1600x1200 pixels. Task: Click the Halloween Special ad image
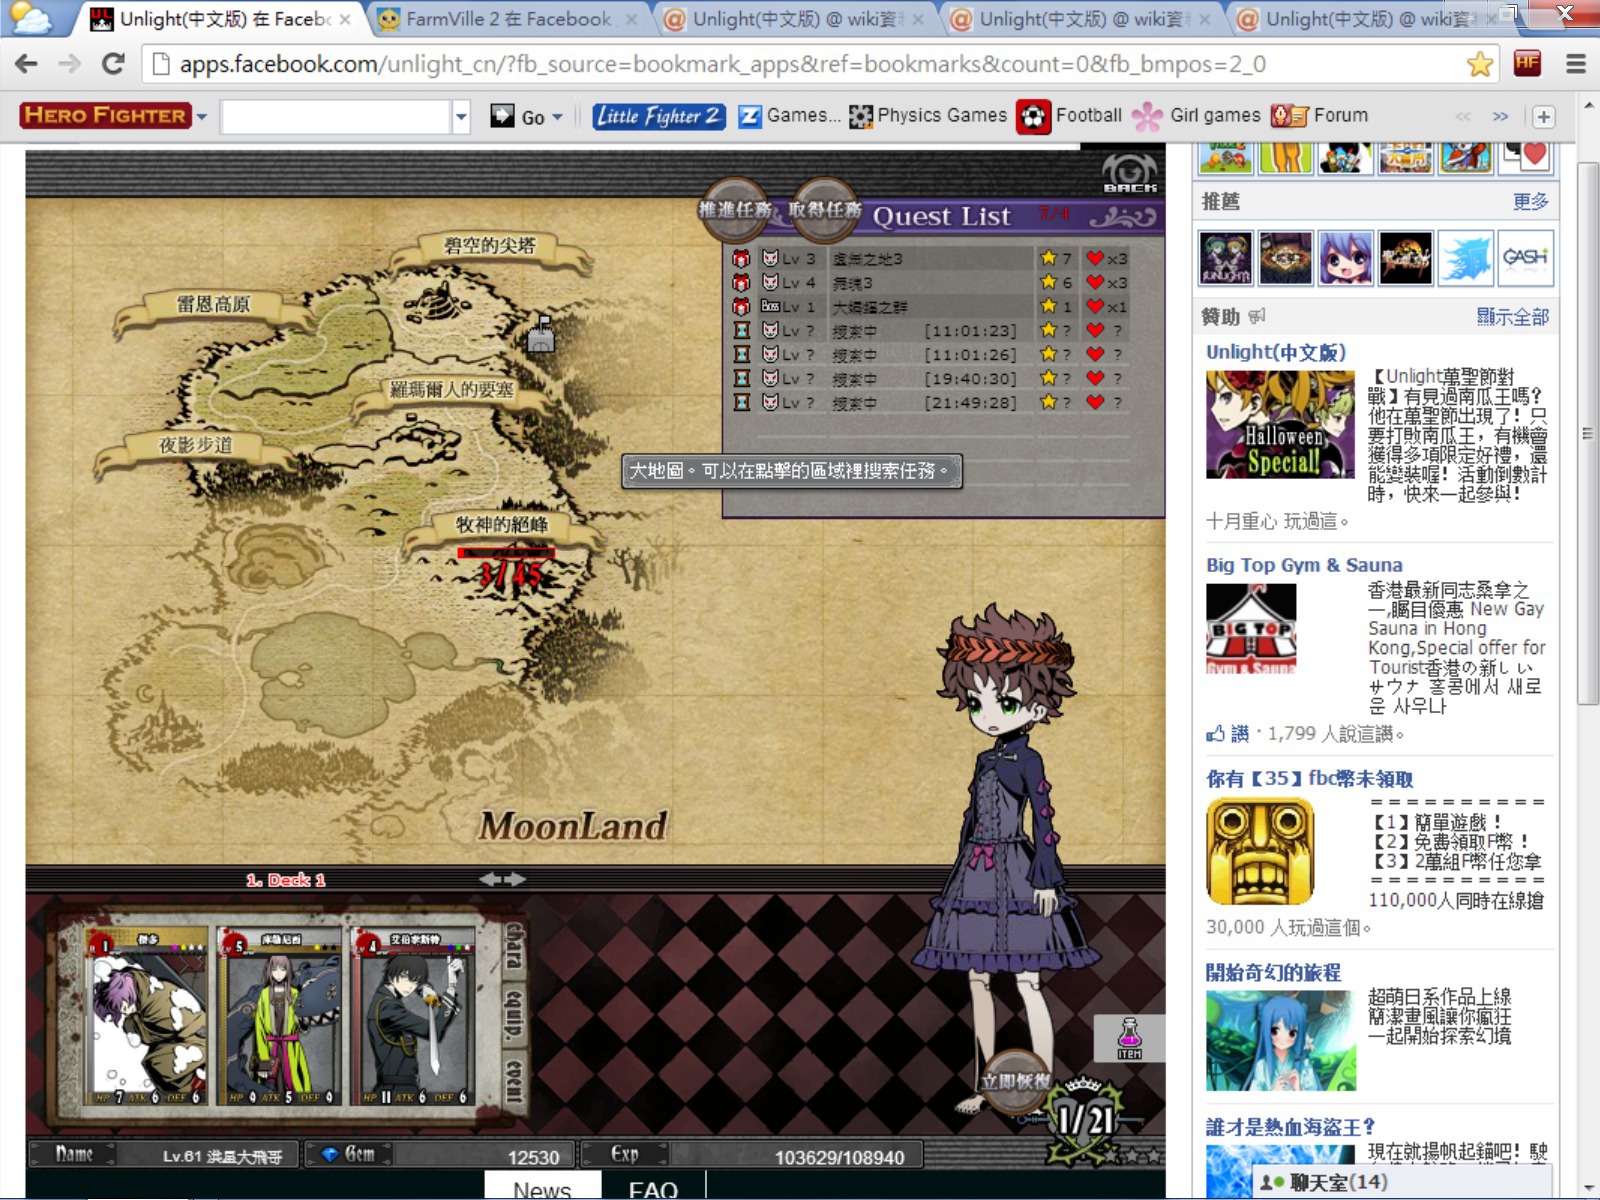1280,425
